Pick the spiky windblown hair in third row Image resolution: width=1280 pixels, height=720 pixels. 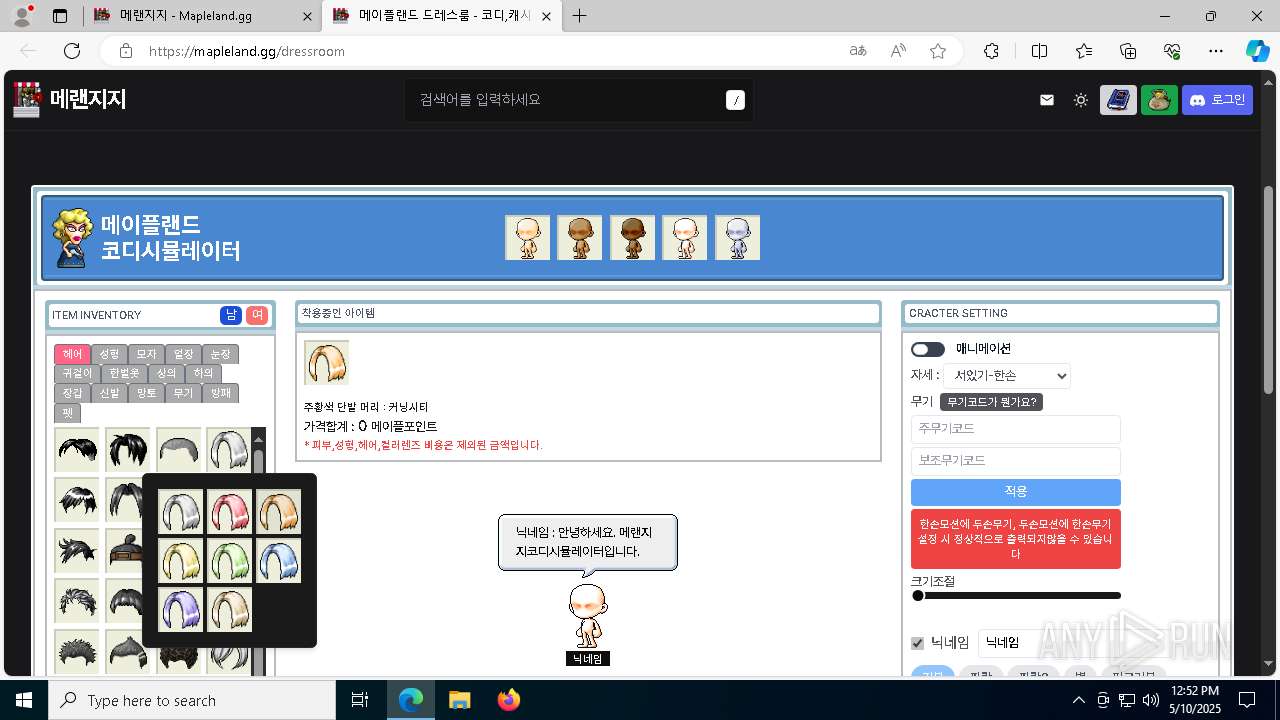coord(77,550)
